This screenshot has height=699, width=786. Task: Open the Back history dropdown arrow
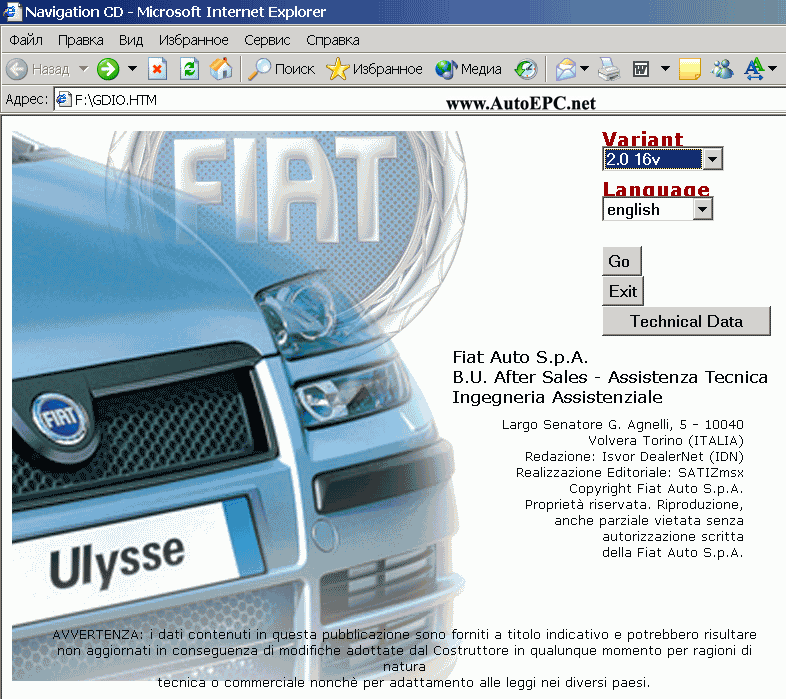tap(83, 68)
